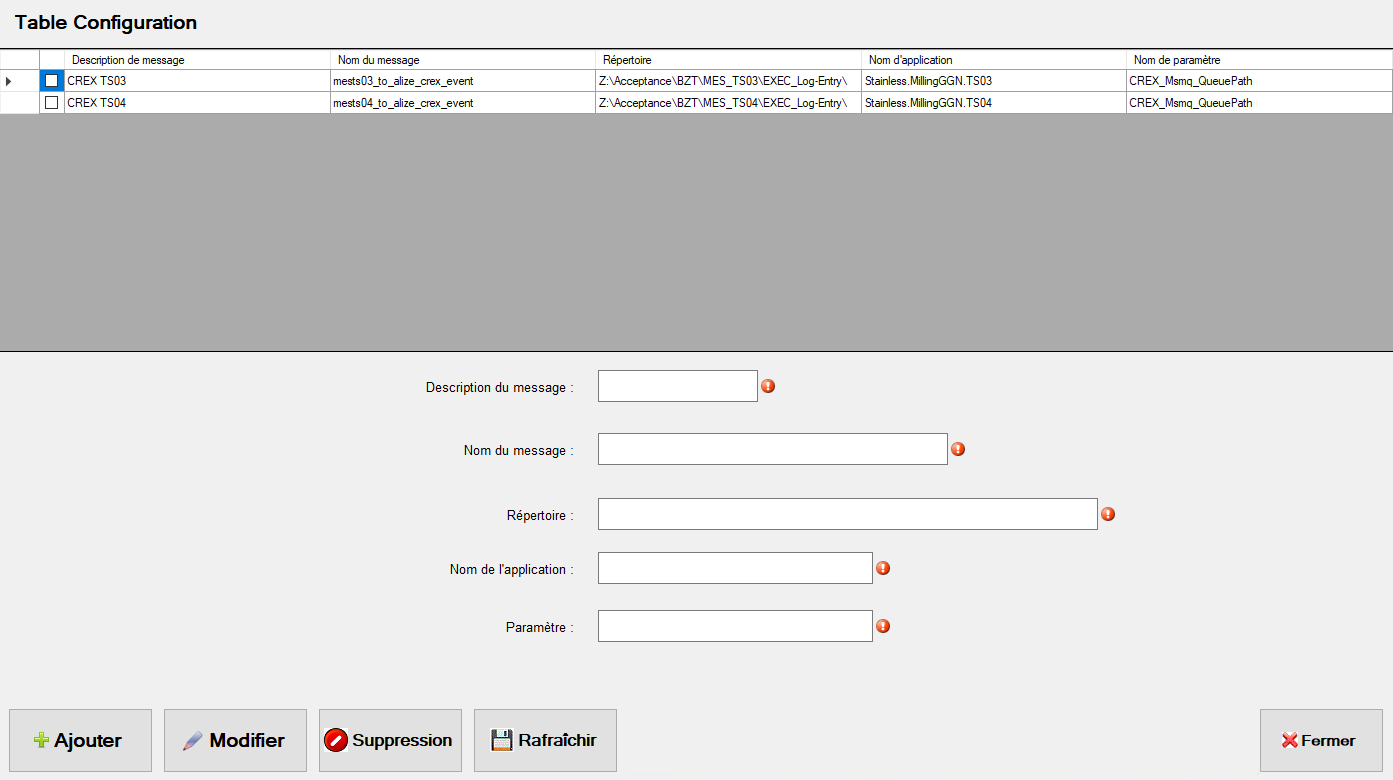
Task: Select the CREX TS03 row indicator arrow
Action: pos(10,80)
